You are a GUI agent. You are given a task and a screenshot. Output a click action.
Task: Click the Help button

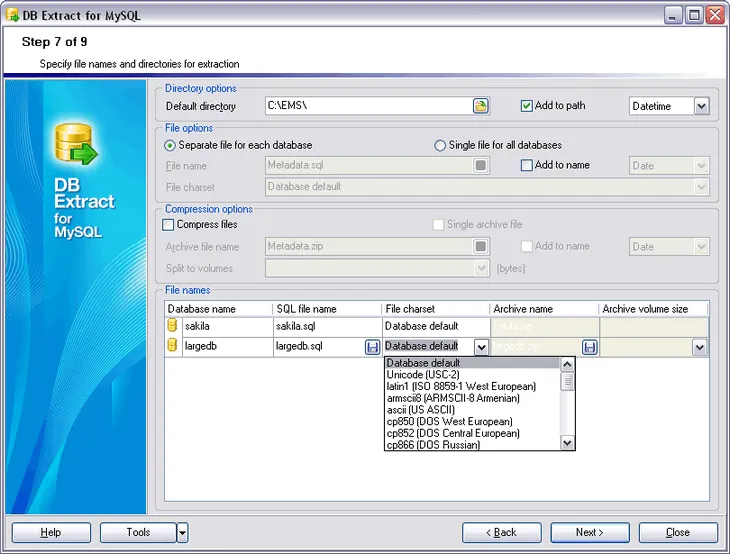coord(51,533)
